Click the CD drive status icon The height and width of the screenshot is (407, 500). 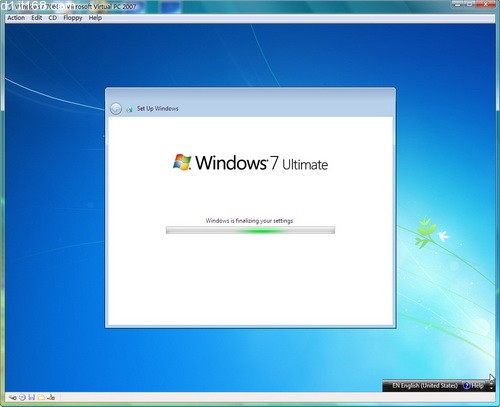click(22, 397)
